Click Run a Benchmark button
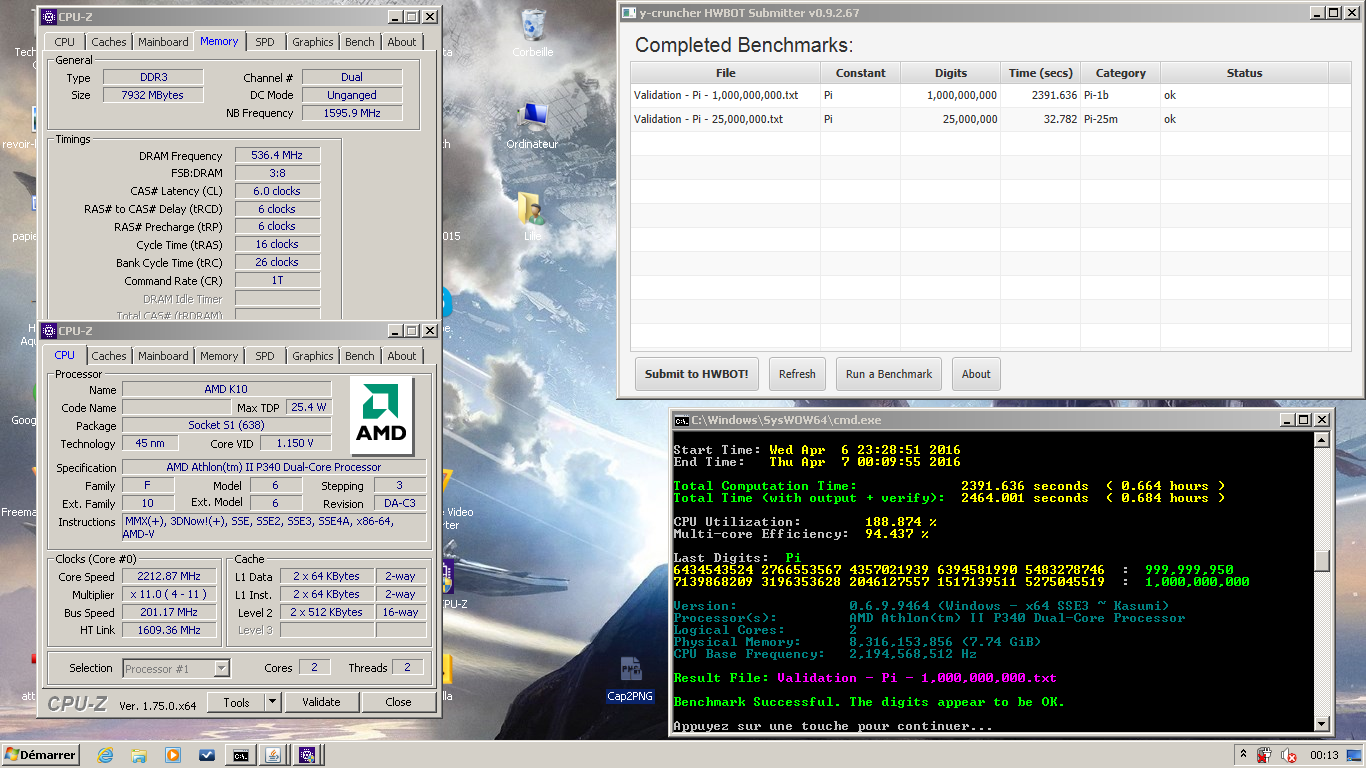Viewport: 1366px width, 768px height. coord(889,374)
